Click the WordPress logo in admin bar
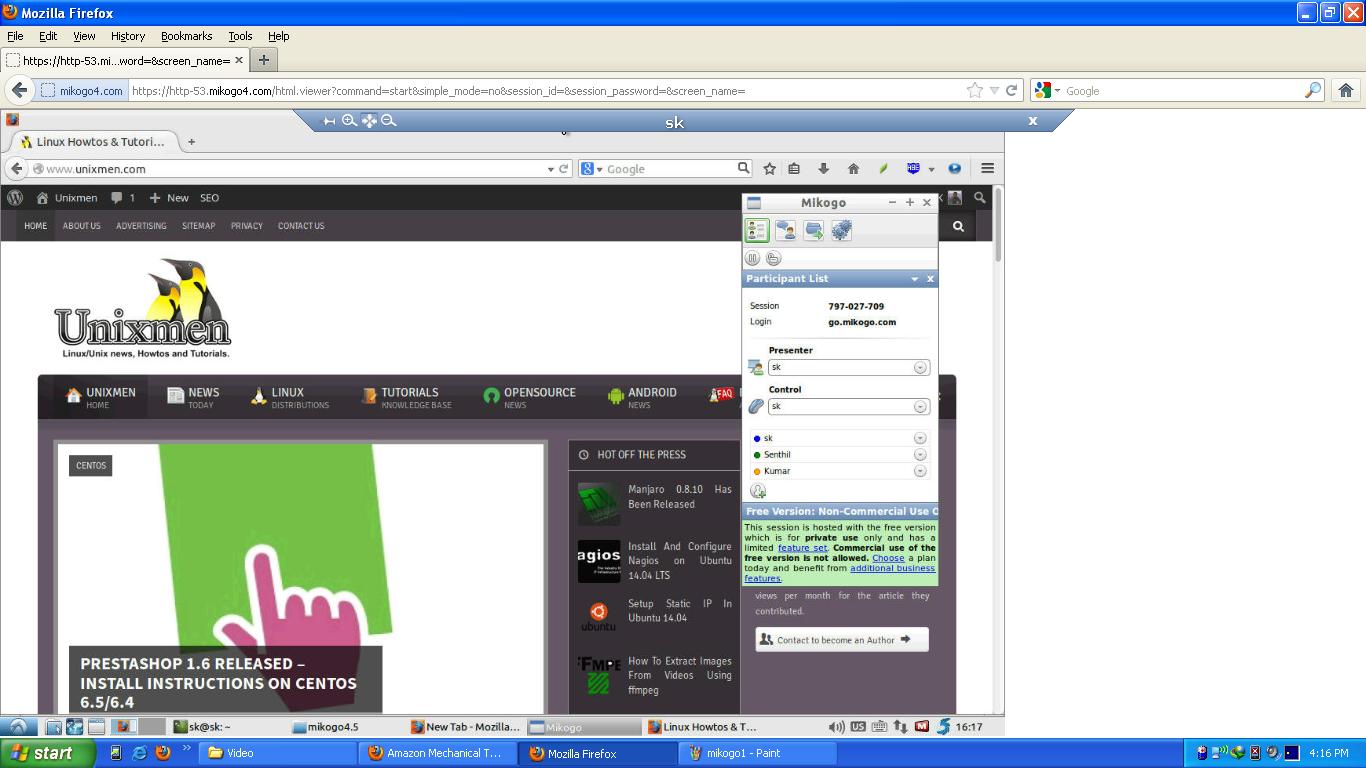Viewport: 1366px width, 768px height. (15, 198)
